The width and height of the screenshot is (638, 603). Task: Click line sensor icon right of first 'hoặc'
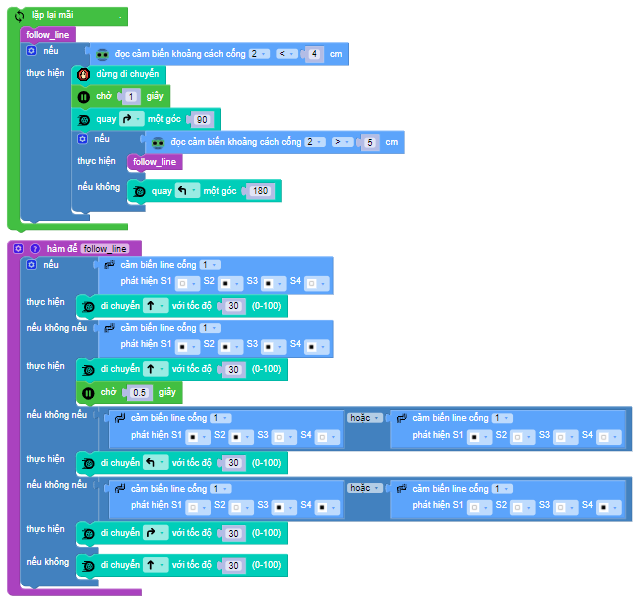click(402, 418)
